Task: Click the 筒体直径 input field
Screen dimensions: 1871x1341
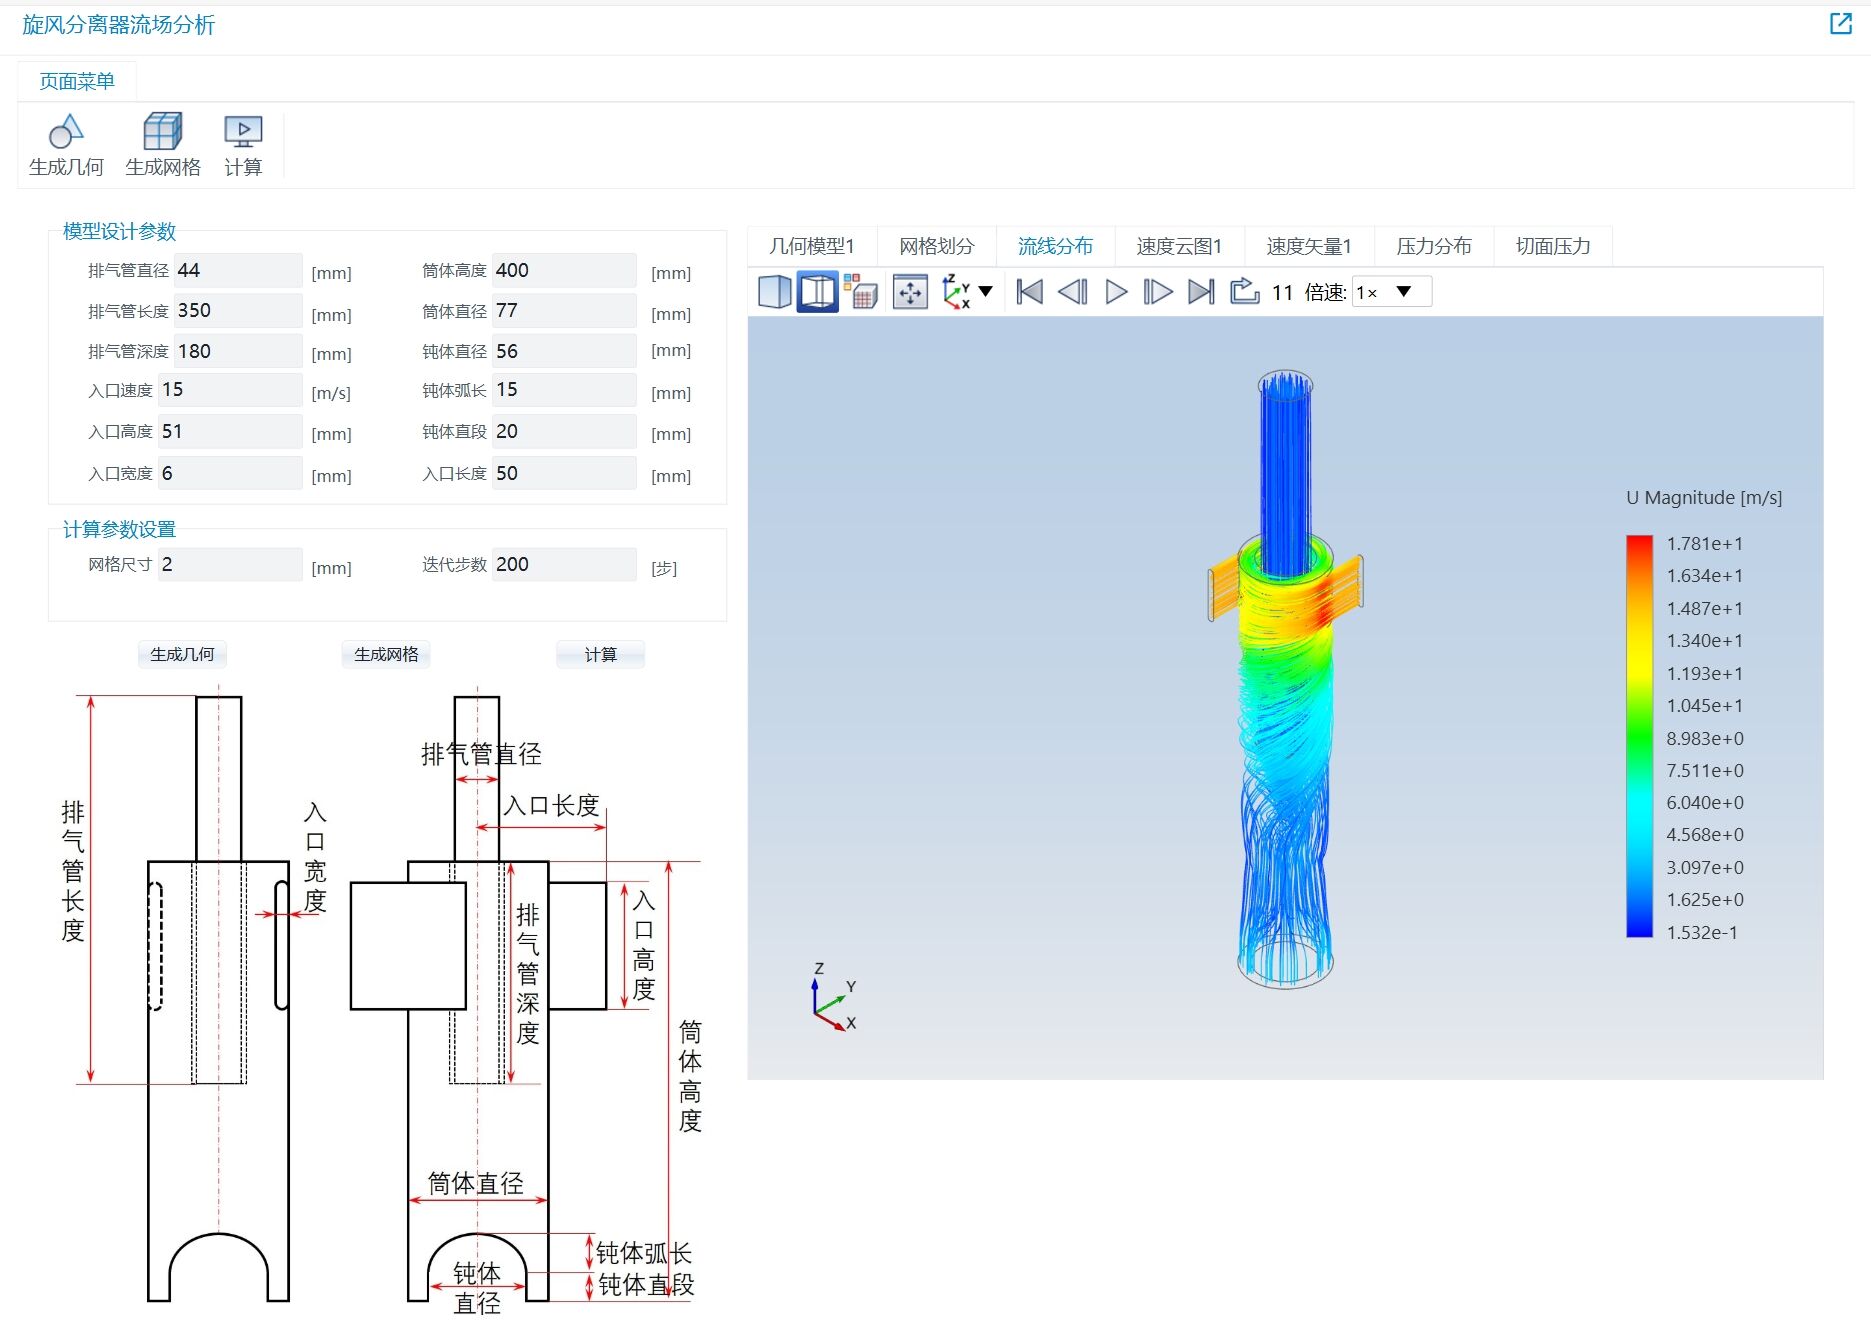Action: (x=564, y=311)
